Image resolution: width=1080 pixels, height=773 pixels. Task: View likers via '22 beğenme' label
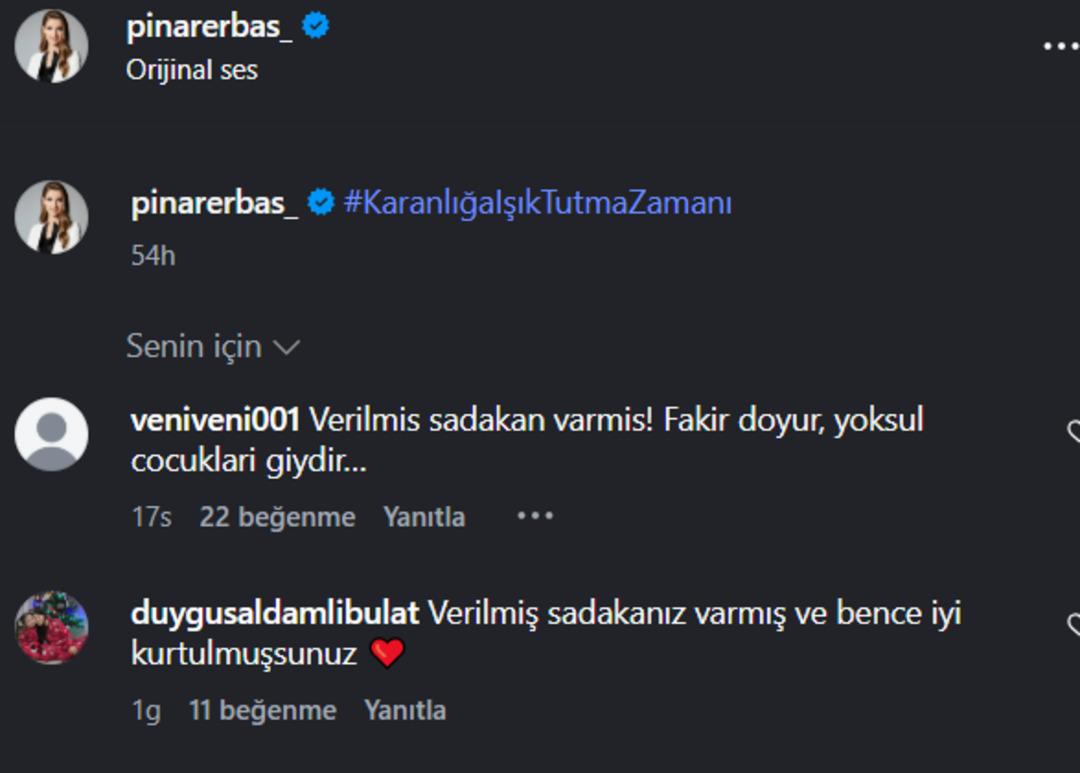point(277,516)
